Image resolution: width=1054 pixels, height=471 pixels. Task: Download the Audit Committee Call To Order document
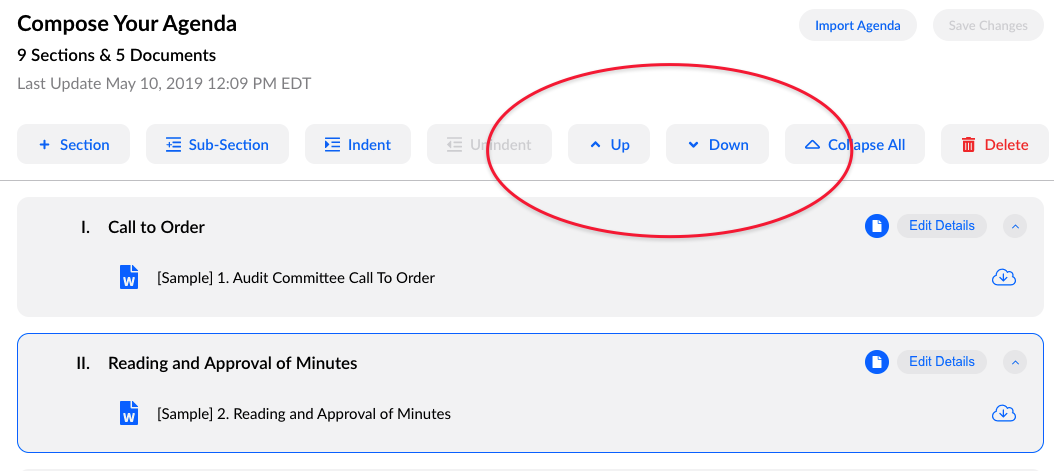[1004, 277]
